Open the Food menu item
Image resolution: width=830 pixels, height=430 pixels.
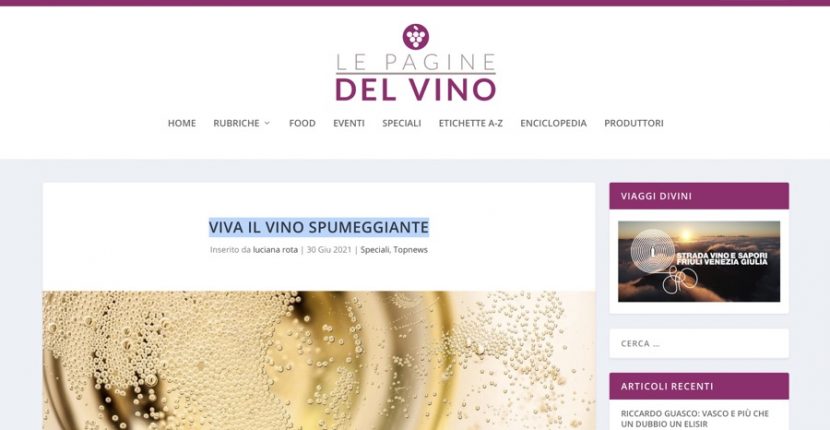[302, 123]
